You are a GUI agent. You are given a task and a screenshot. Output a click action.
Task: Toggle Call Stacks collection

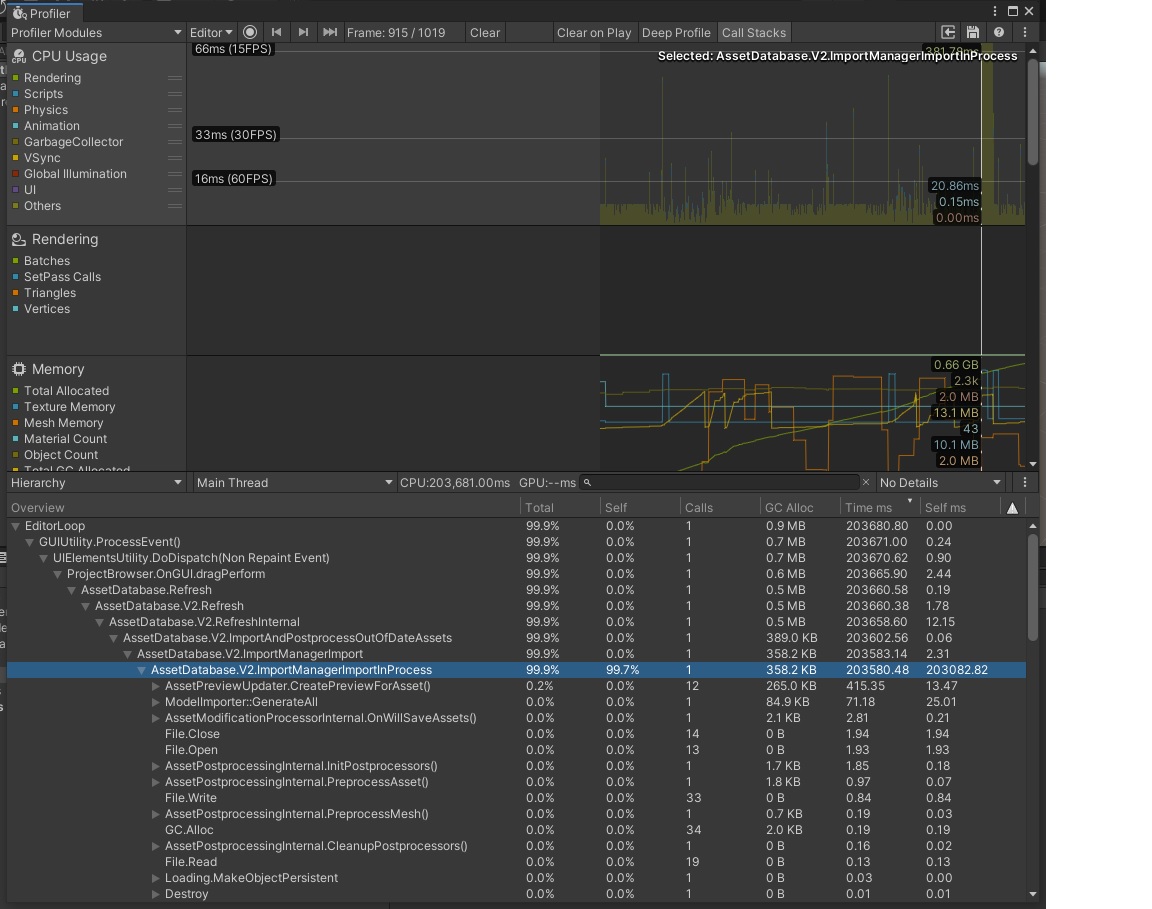click(753, 32)
